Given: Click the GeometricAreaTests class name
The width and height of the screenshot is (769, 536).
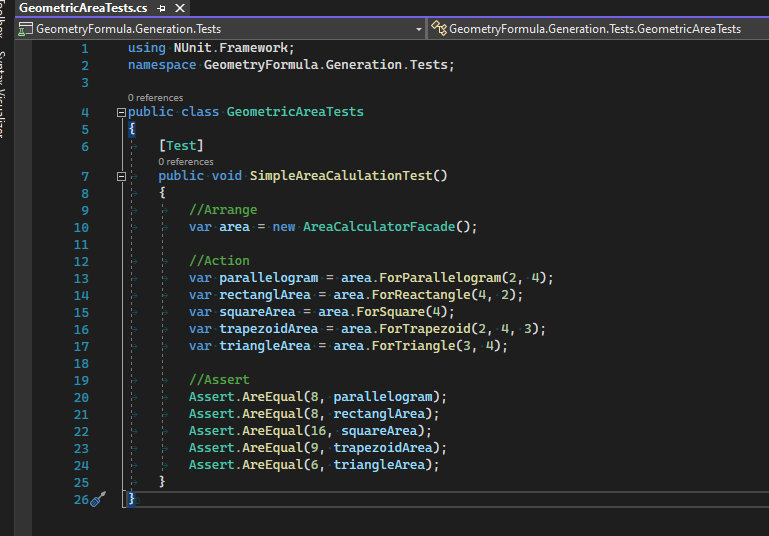Looking at the screenshot, I should pos(295,112).
